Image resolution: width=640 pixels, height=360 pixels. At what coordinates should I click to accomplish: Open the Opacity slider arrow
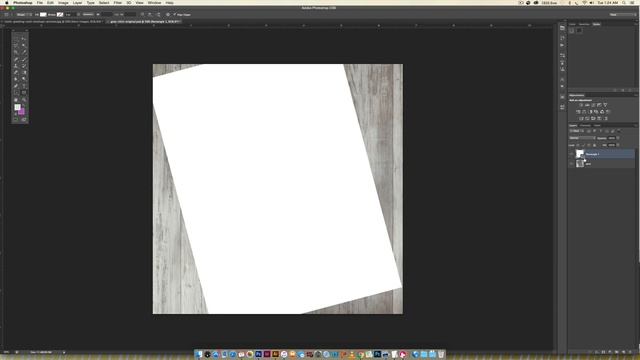pos(618,138)
